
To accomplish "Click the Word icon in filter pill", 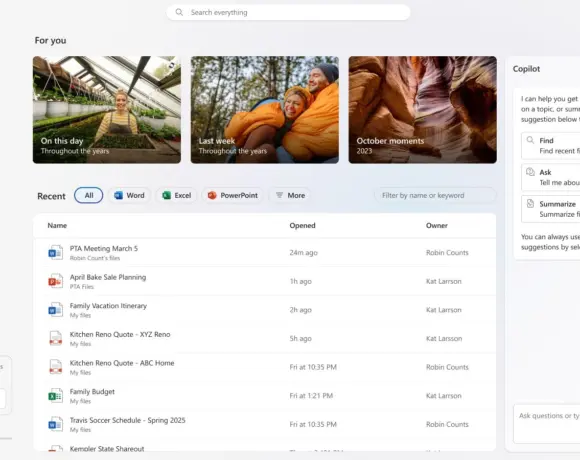I will [118, 195].
